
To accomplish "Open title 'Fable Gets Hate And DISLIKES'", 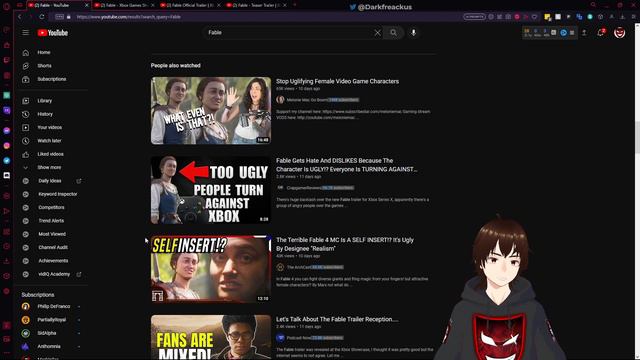I will point(347,165).
